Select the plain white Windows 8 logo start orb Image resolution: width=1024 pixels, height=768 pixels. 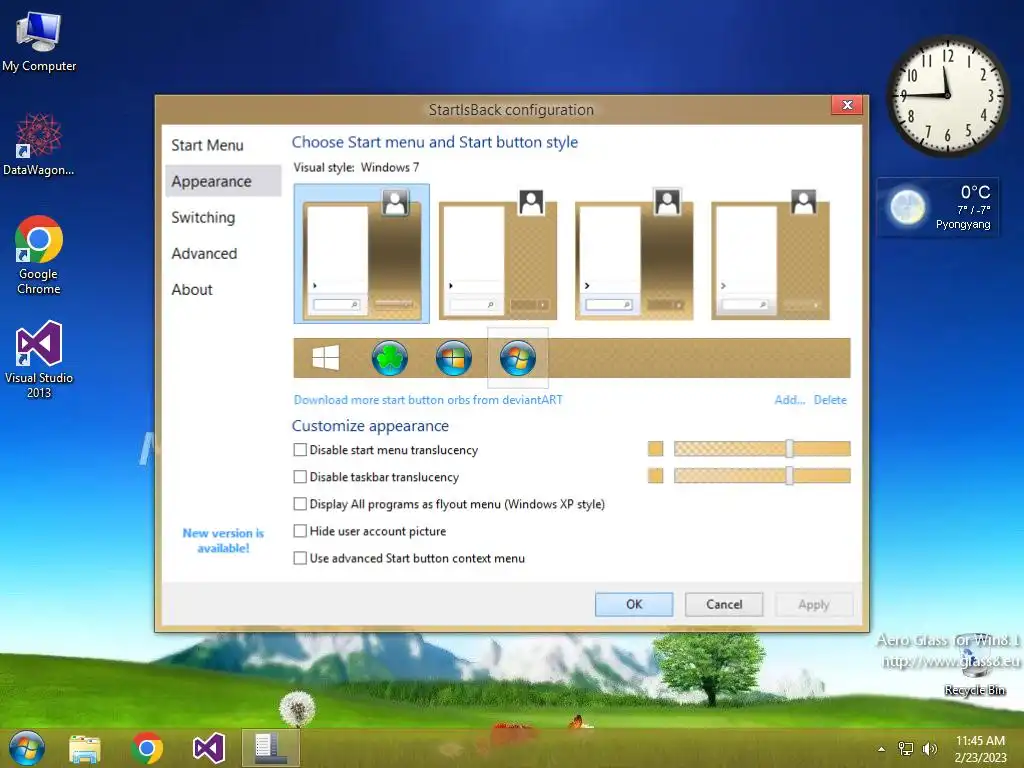[x=325, y=358]
